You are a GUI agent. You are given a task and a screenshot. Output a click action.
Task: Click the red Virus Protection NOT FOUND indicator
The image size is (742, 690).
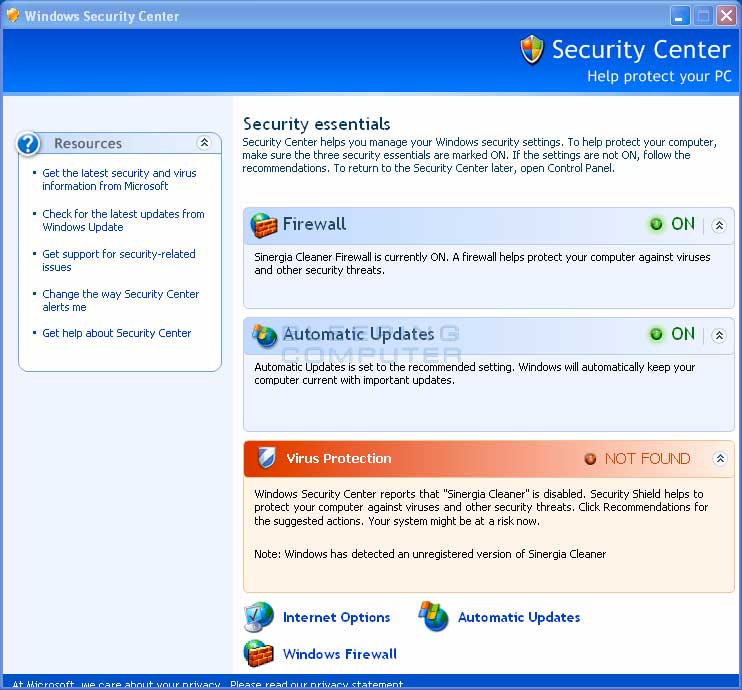(590, 459)
